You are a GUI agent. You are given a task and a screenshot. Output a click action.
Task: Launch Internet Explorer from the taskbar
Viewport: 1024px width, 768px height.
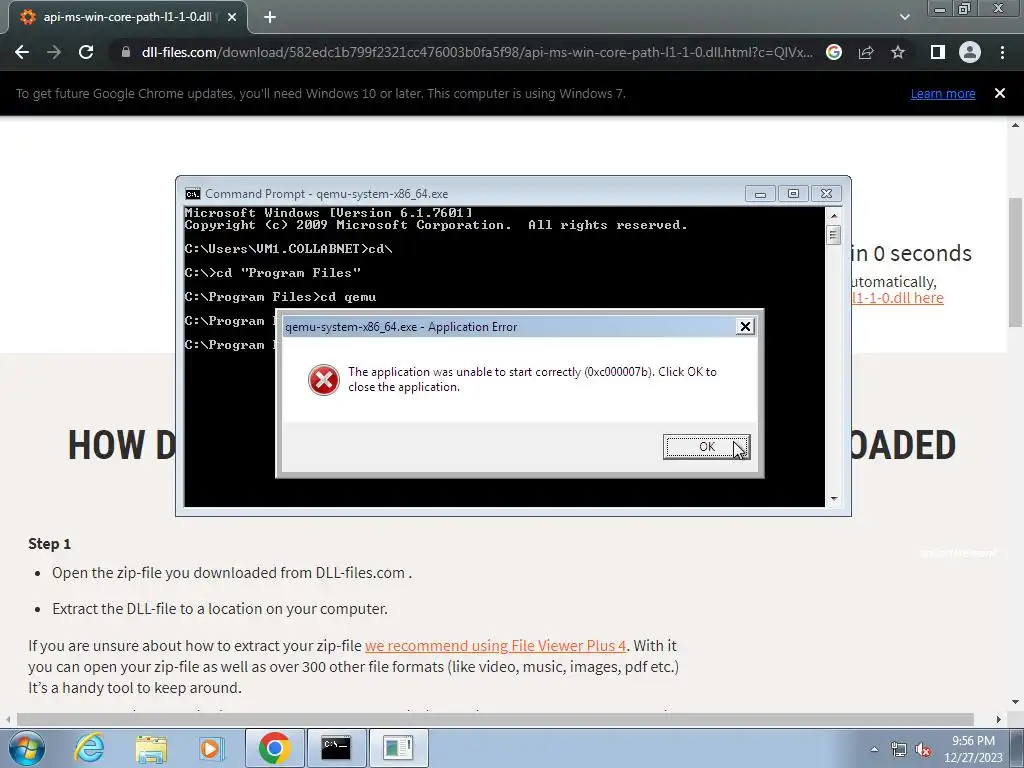click(89, 748)
